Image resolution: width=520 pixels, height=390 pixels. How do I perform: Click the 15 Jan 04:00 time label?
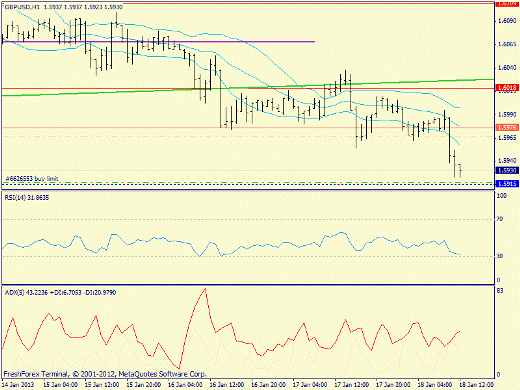61,385
